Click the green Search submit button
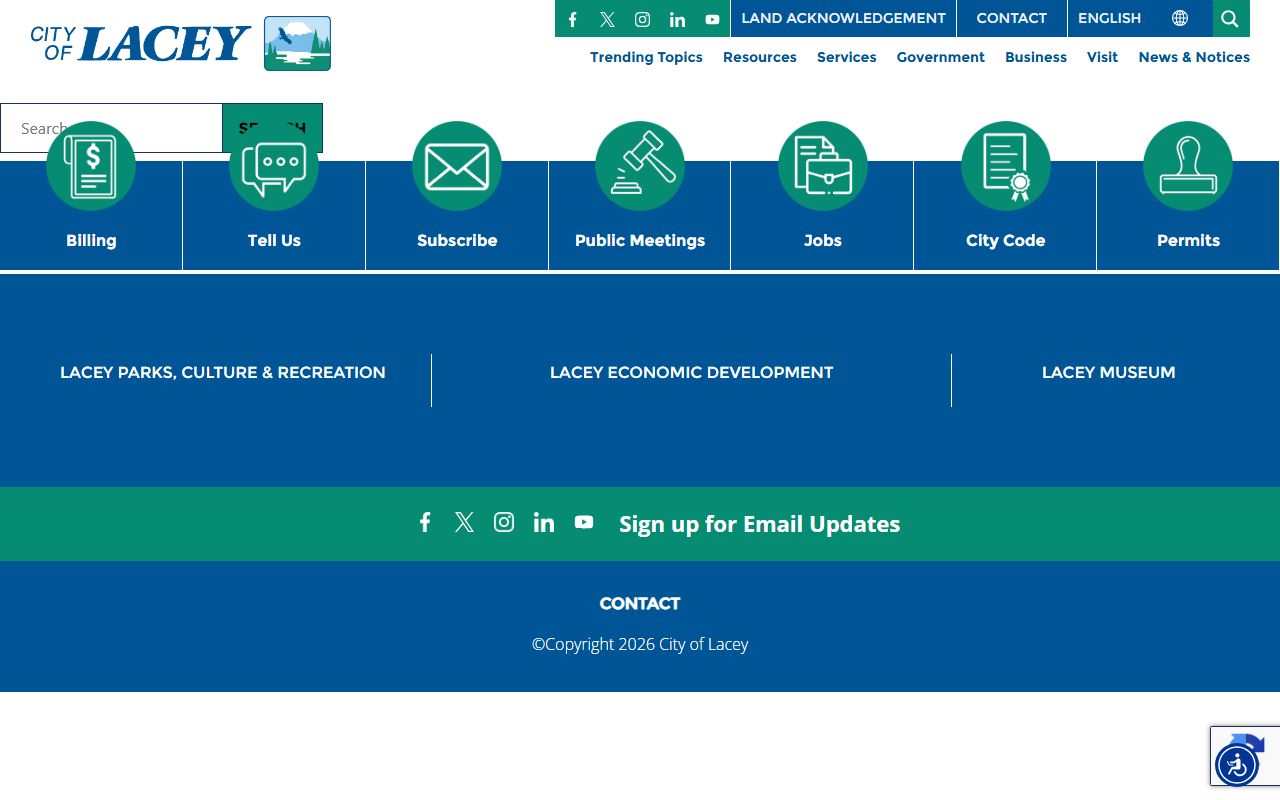The width and height of the screenshot is (1280, 800). 272,128
